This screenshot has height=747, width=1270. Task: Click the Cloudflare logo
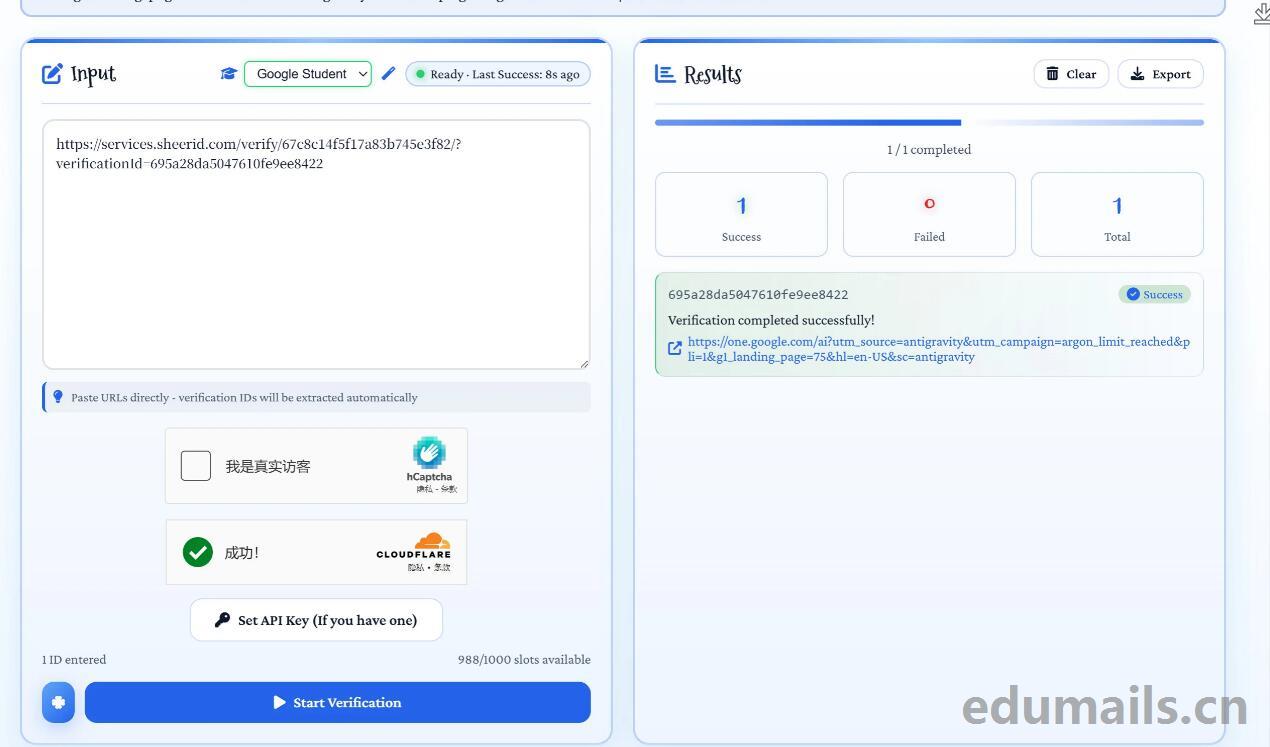coord(414,547)
